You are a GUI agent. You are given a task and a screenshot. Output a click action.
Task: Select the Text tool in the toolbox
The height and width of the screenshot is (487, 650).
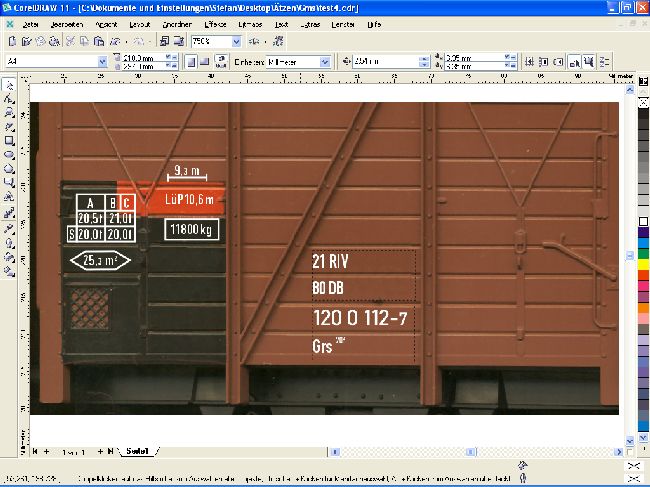9,199
